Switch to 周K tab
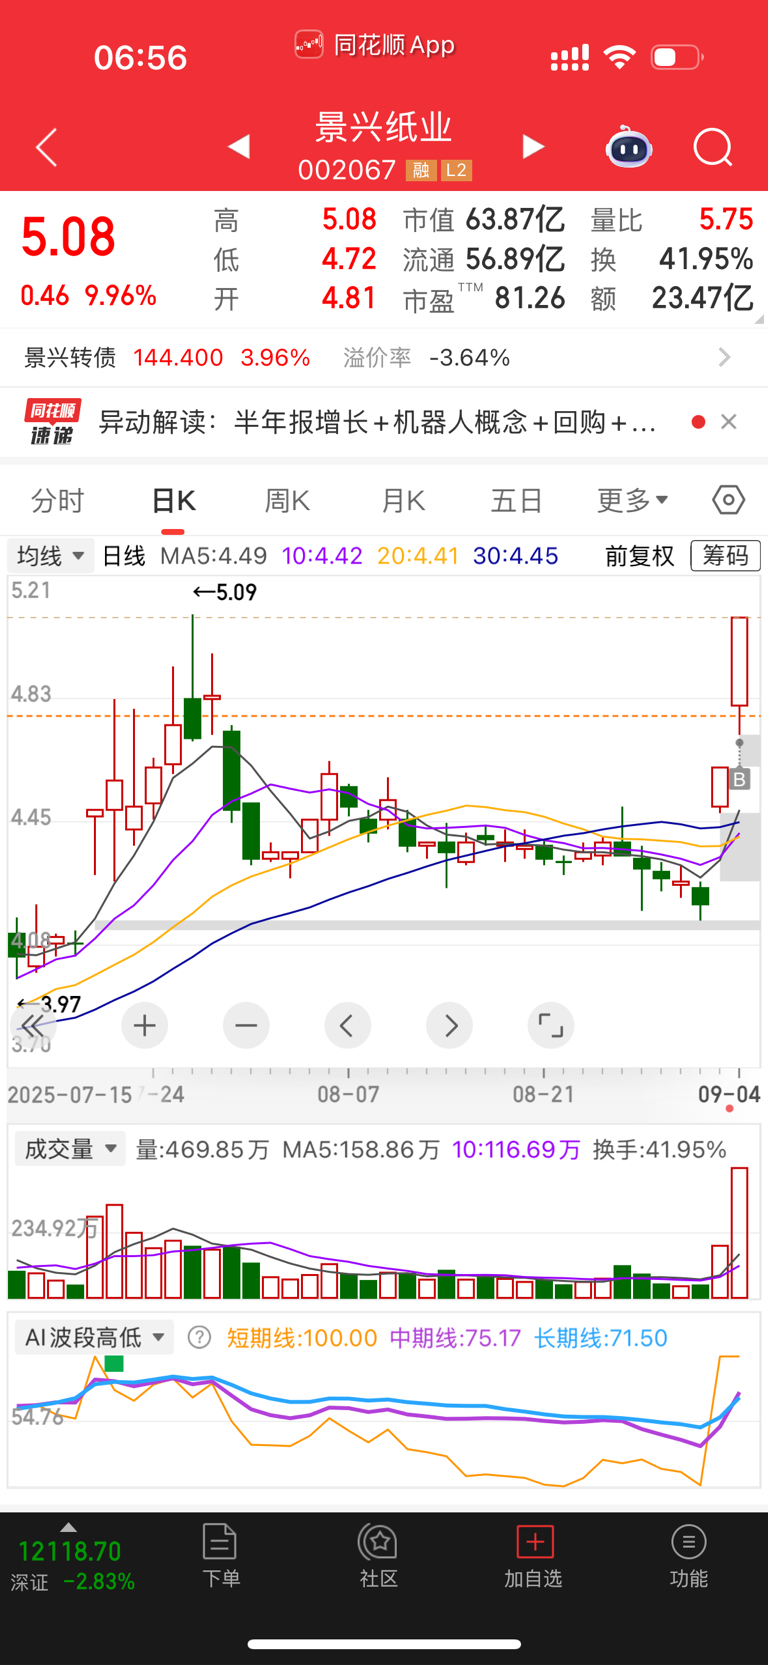The image size is (769, 1665). coord(287,500)
